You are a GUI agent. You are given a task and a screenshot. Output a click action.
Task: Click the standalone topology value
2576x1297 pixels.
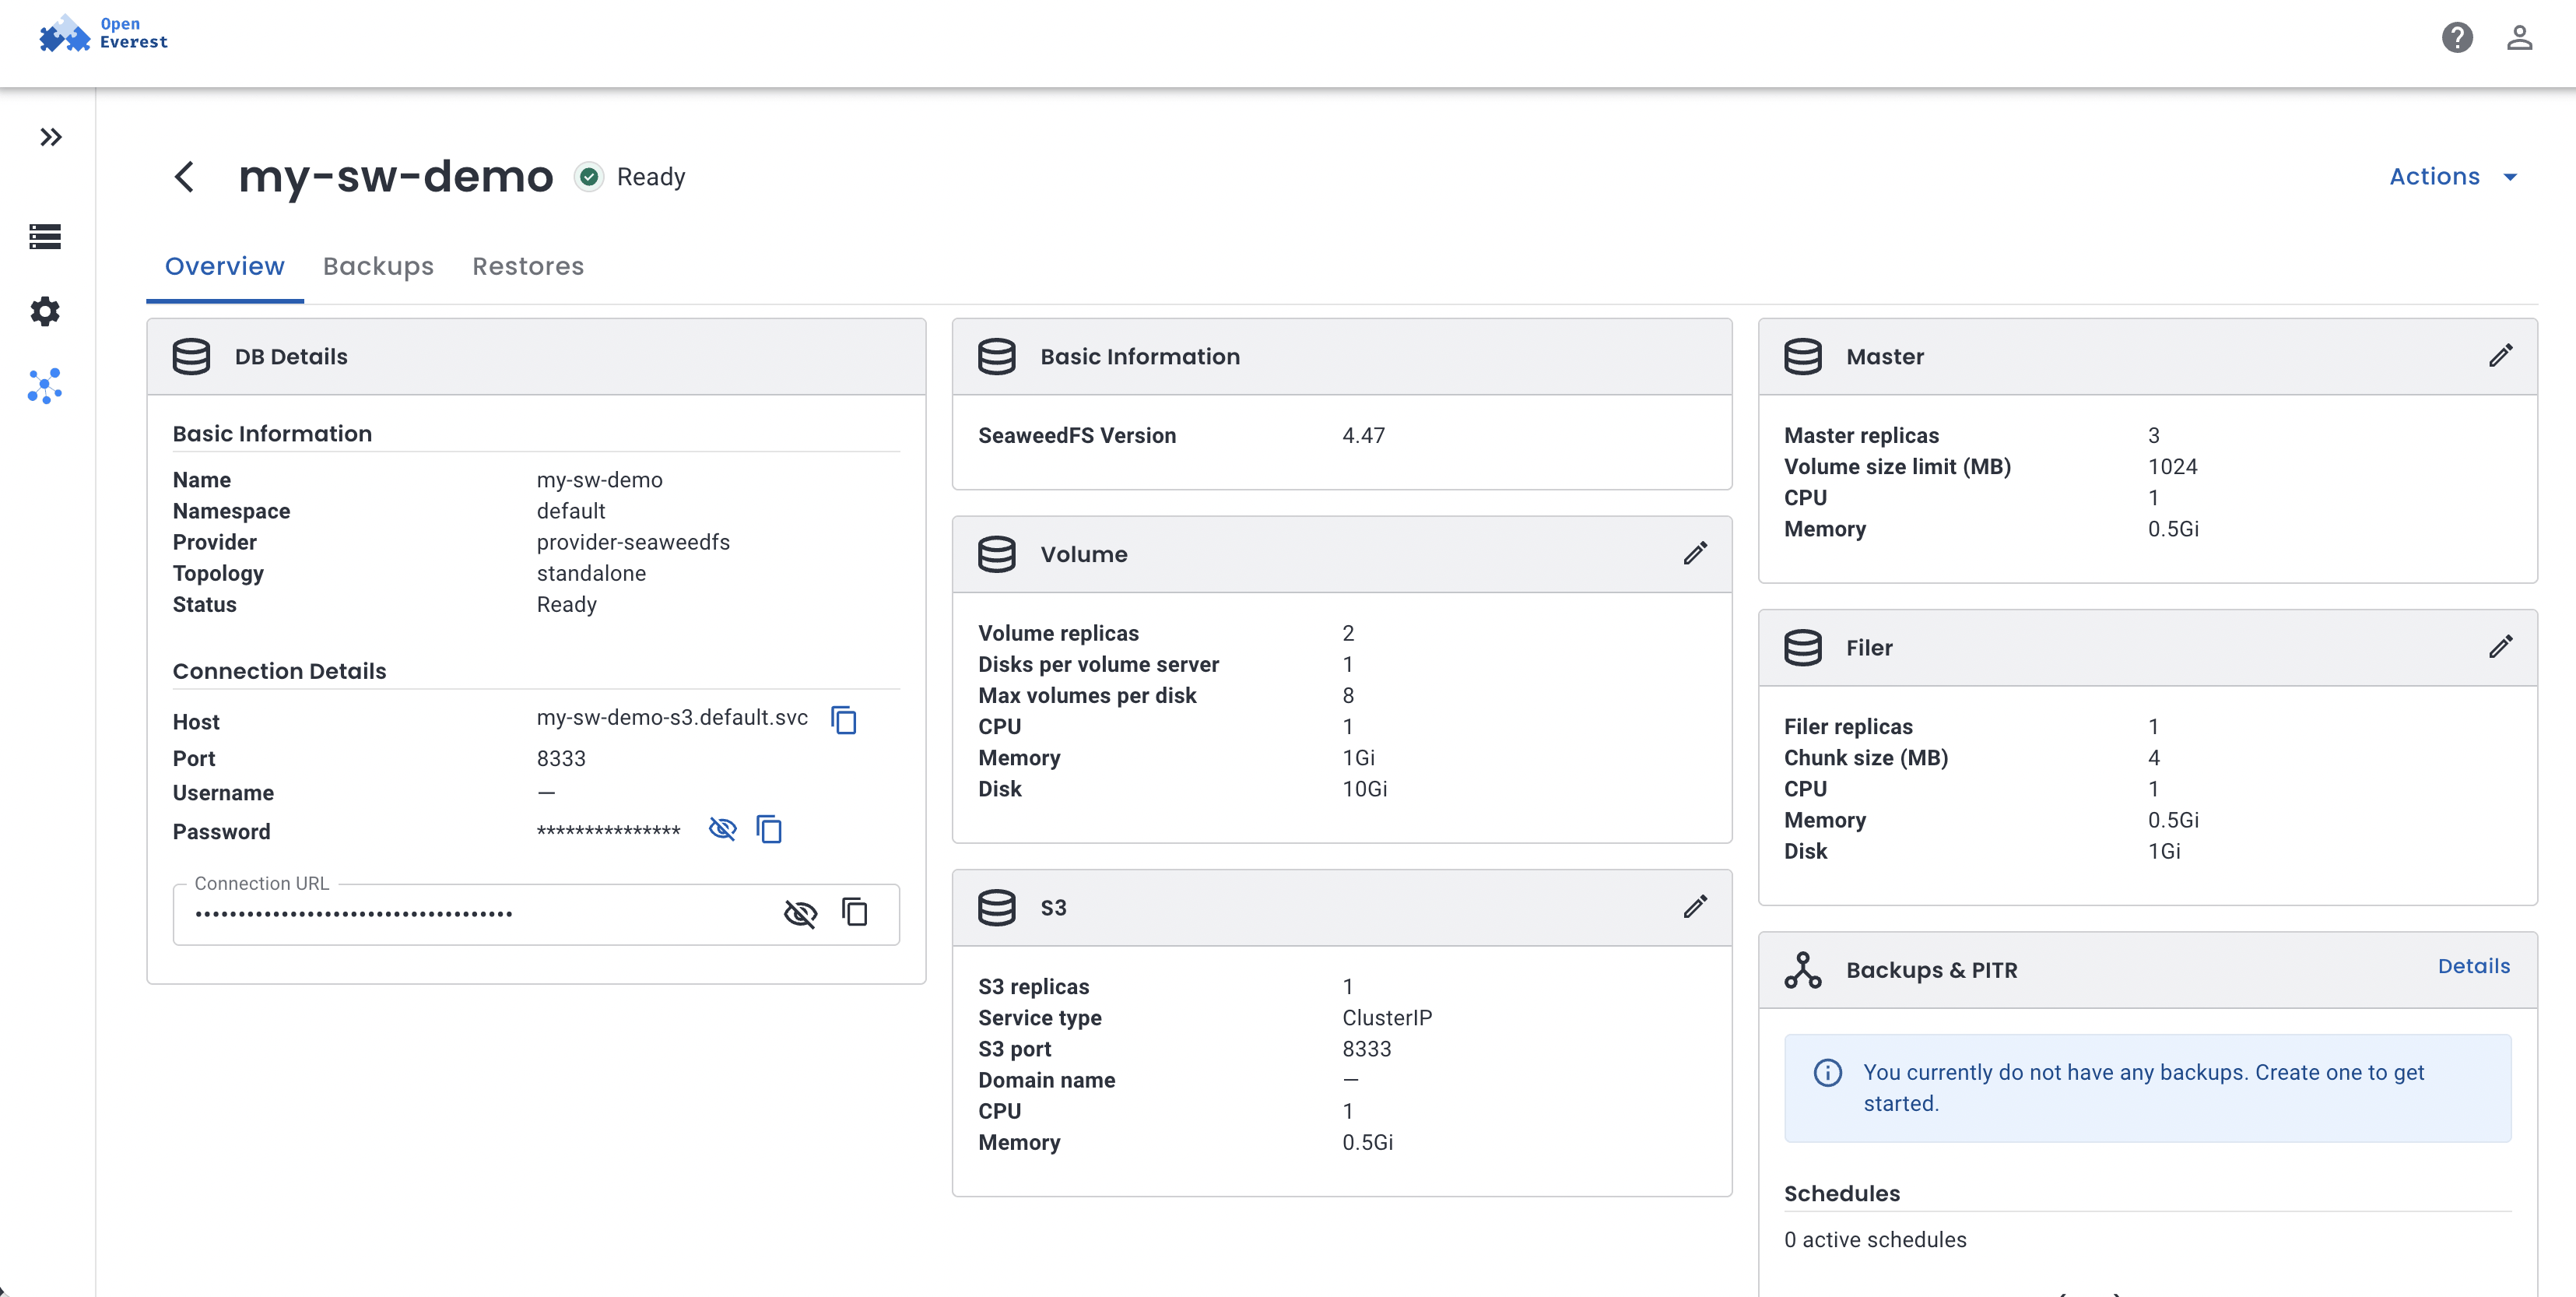tap(591, 573)
